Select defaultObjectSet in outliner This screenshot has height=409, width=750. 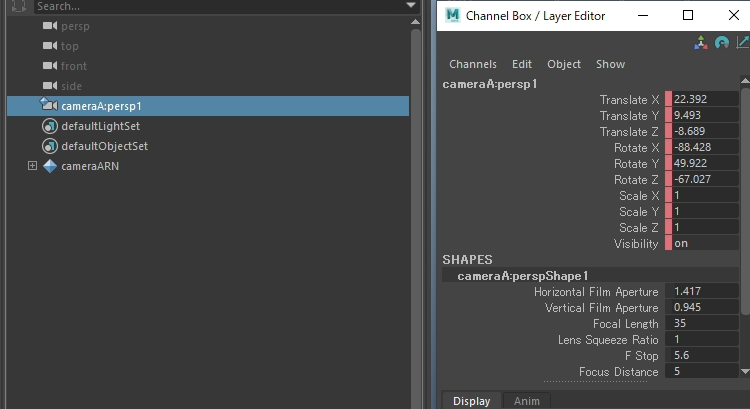104,146
